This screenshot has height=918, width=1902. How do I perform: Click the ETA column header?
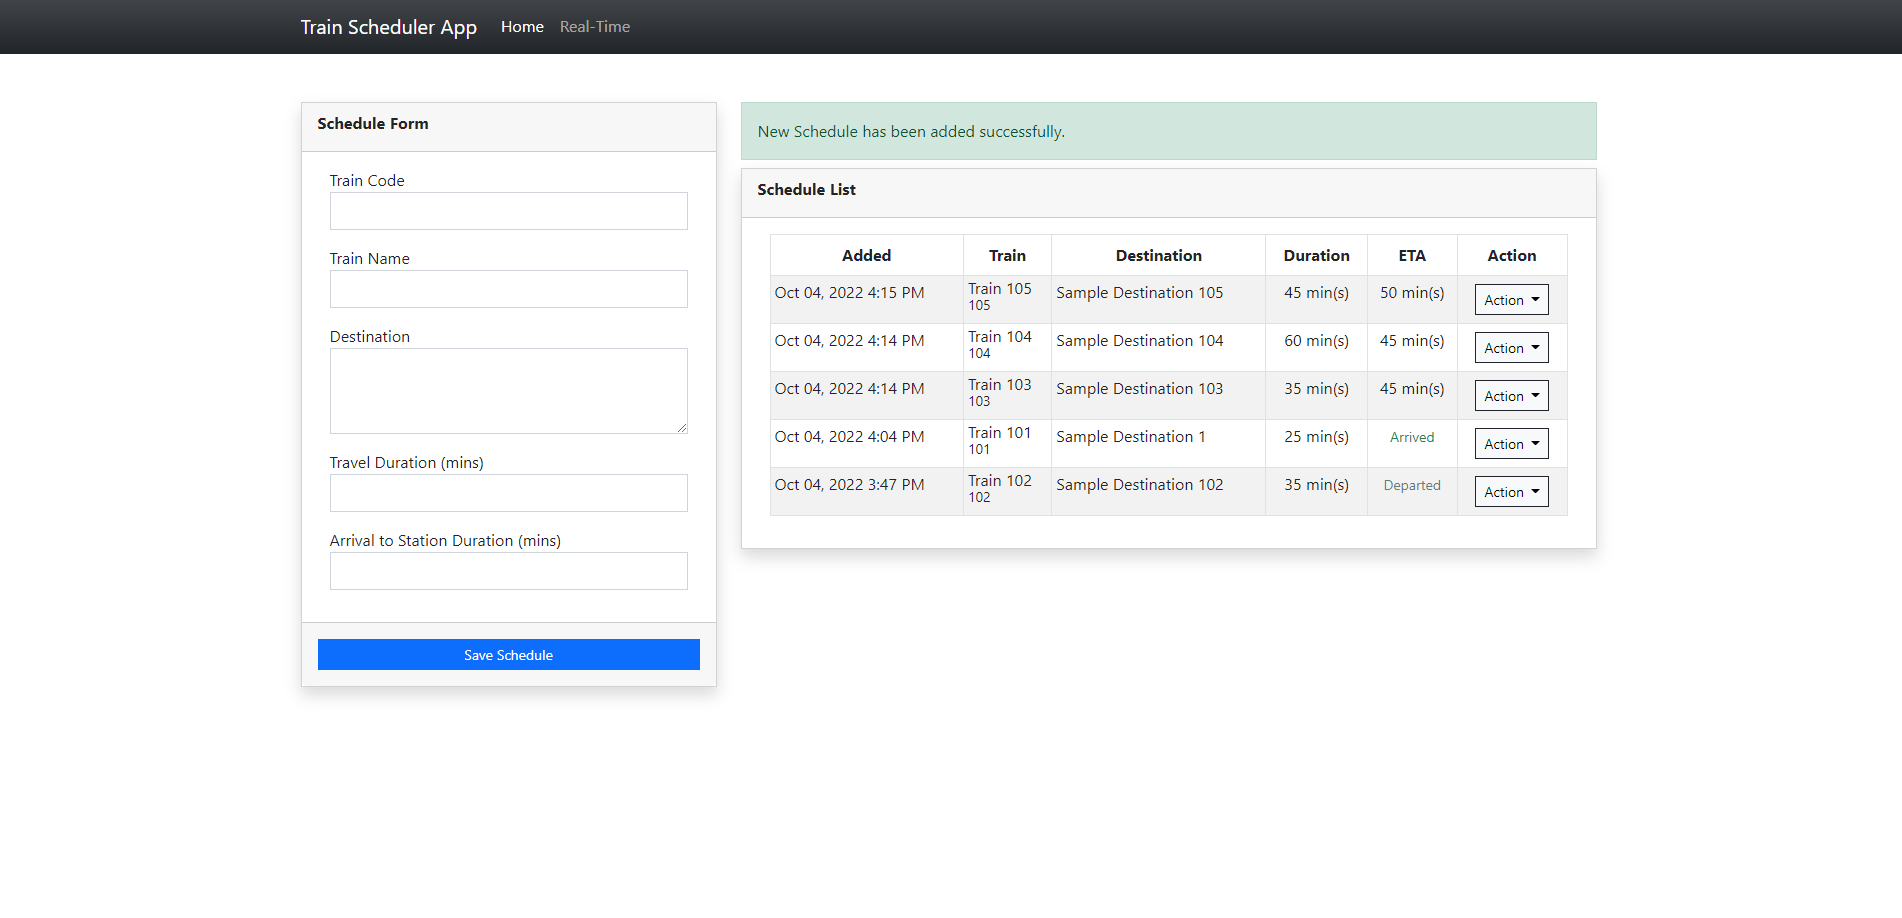click(x=1411, y=255)
